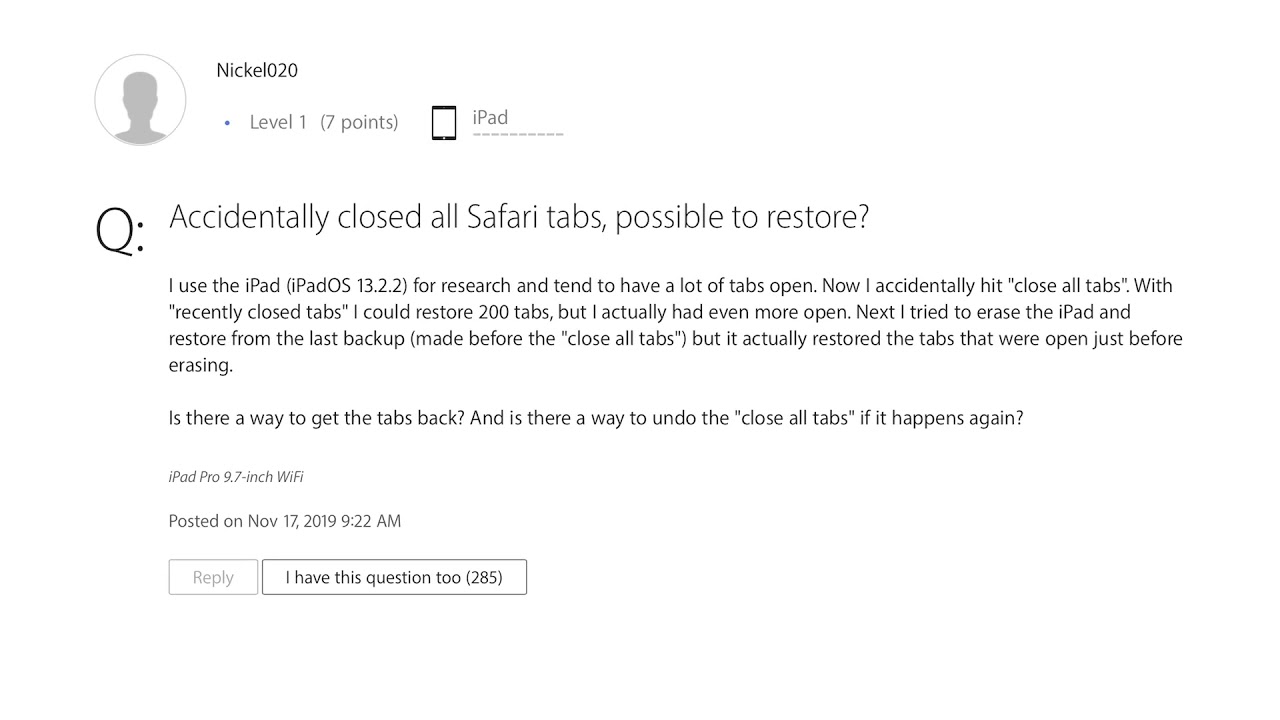Click the first paragraph of the question
The image size is (1280, 720).
(675, 326)
